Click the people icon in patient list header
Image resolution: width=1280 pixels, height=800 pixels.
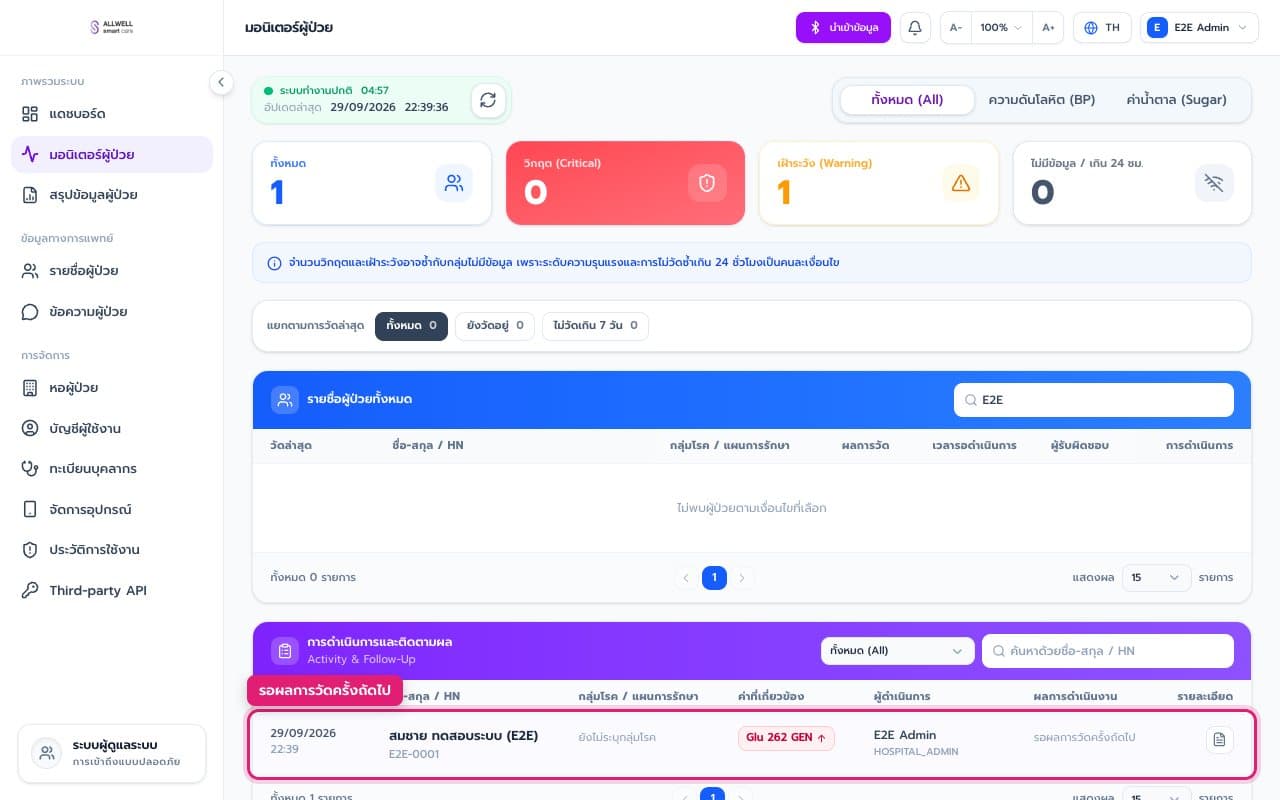[285, 400]
